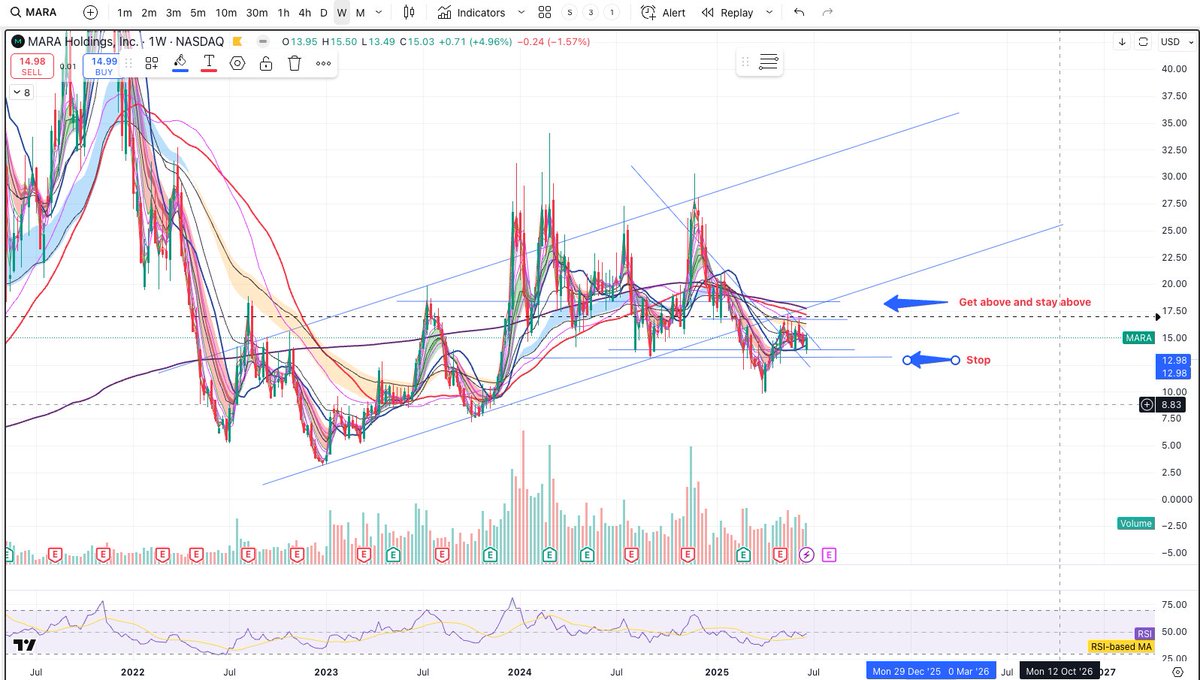Viewport: 1200px width, 680px height.
Task: Click the MARA price scale label
Action: pyautogui.click(x=1137, y=338)
